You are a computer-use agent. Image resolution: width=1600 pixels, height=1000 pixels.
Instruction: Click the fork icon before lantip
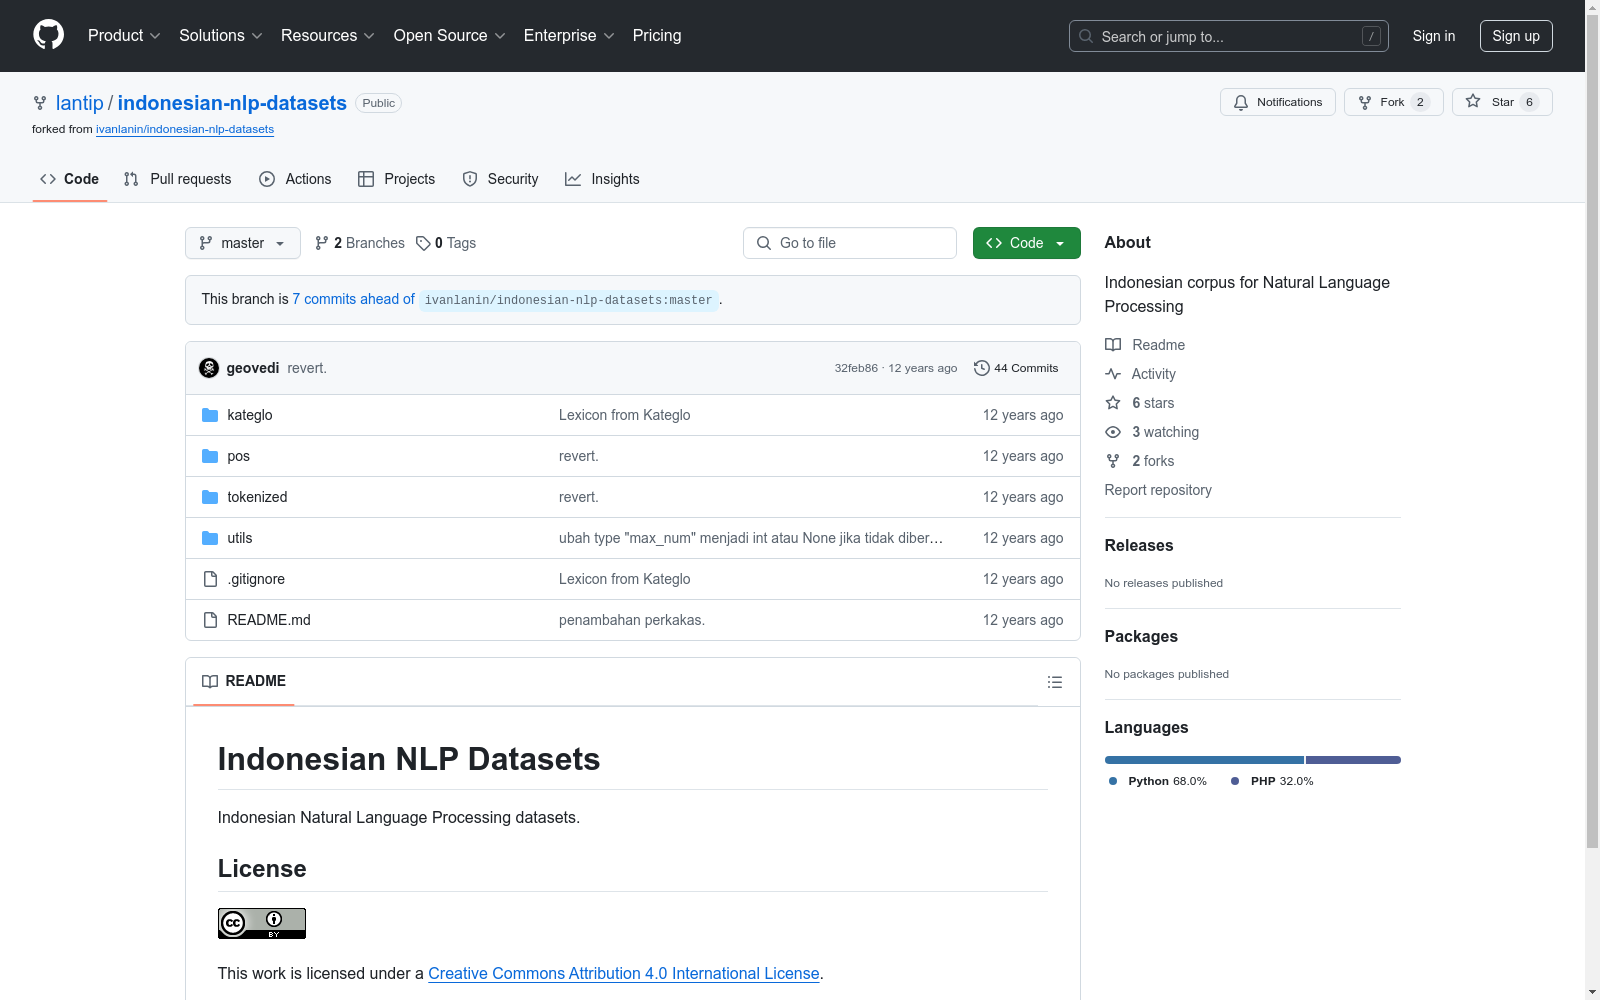(40, 103)
